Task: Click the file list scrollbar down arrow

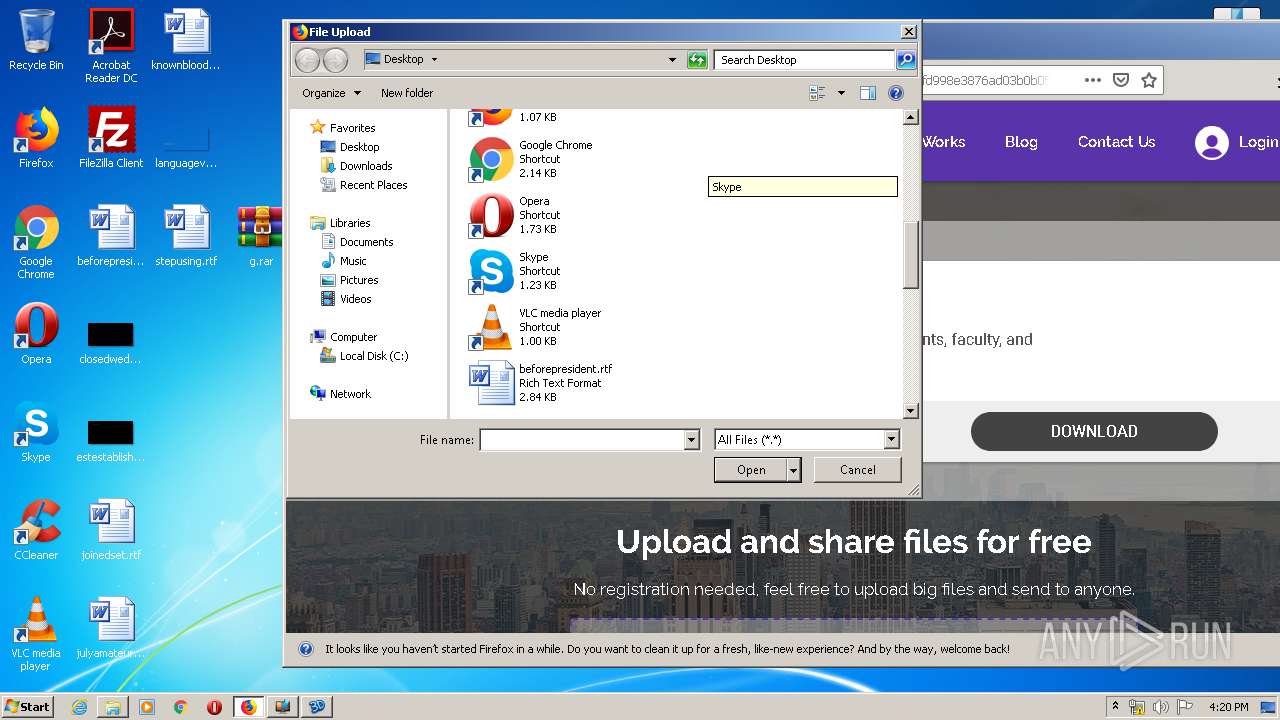Action: click(x=910, y=410)
